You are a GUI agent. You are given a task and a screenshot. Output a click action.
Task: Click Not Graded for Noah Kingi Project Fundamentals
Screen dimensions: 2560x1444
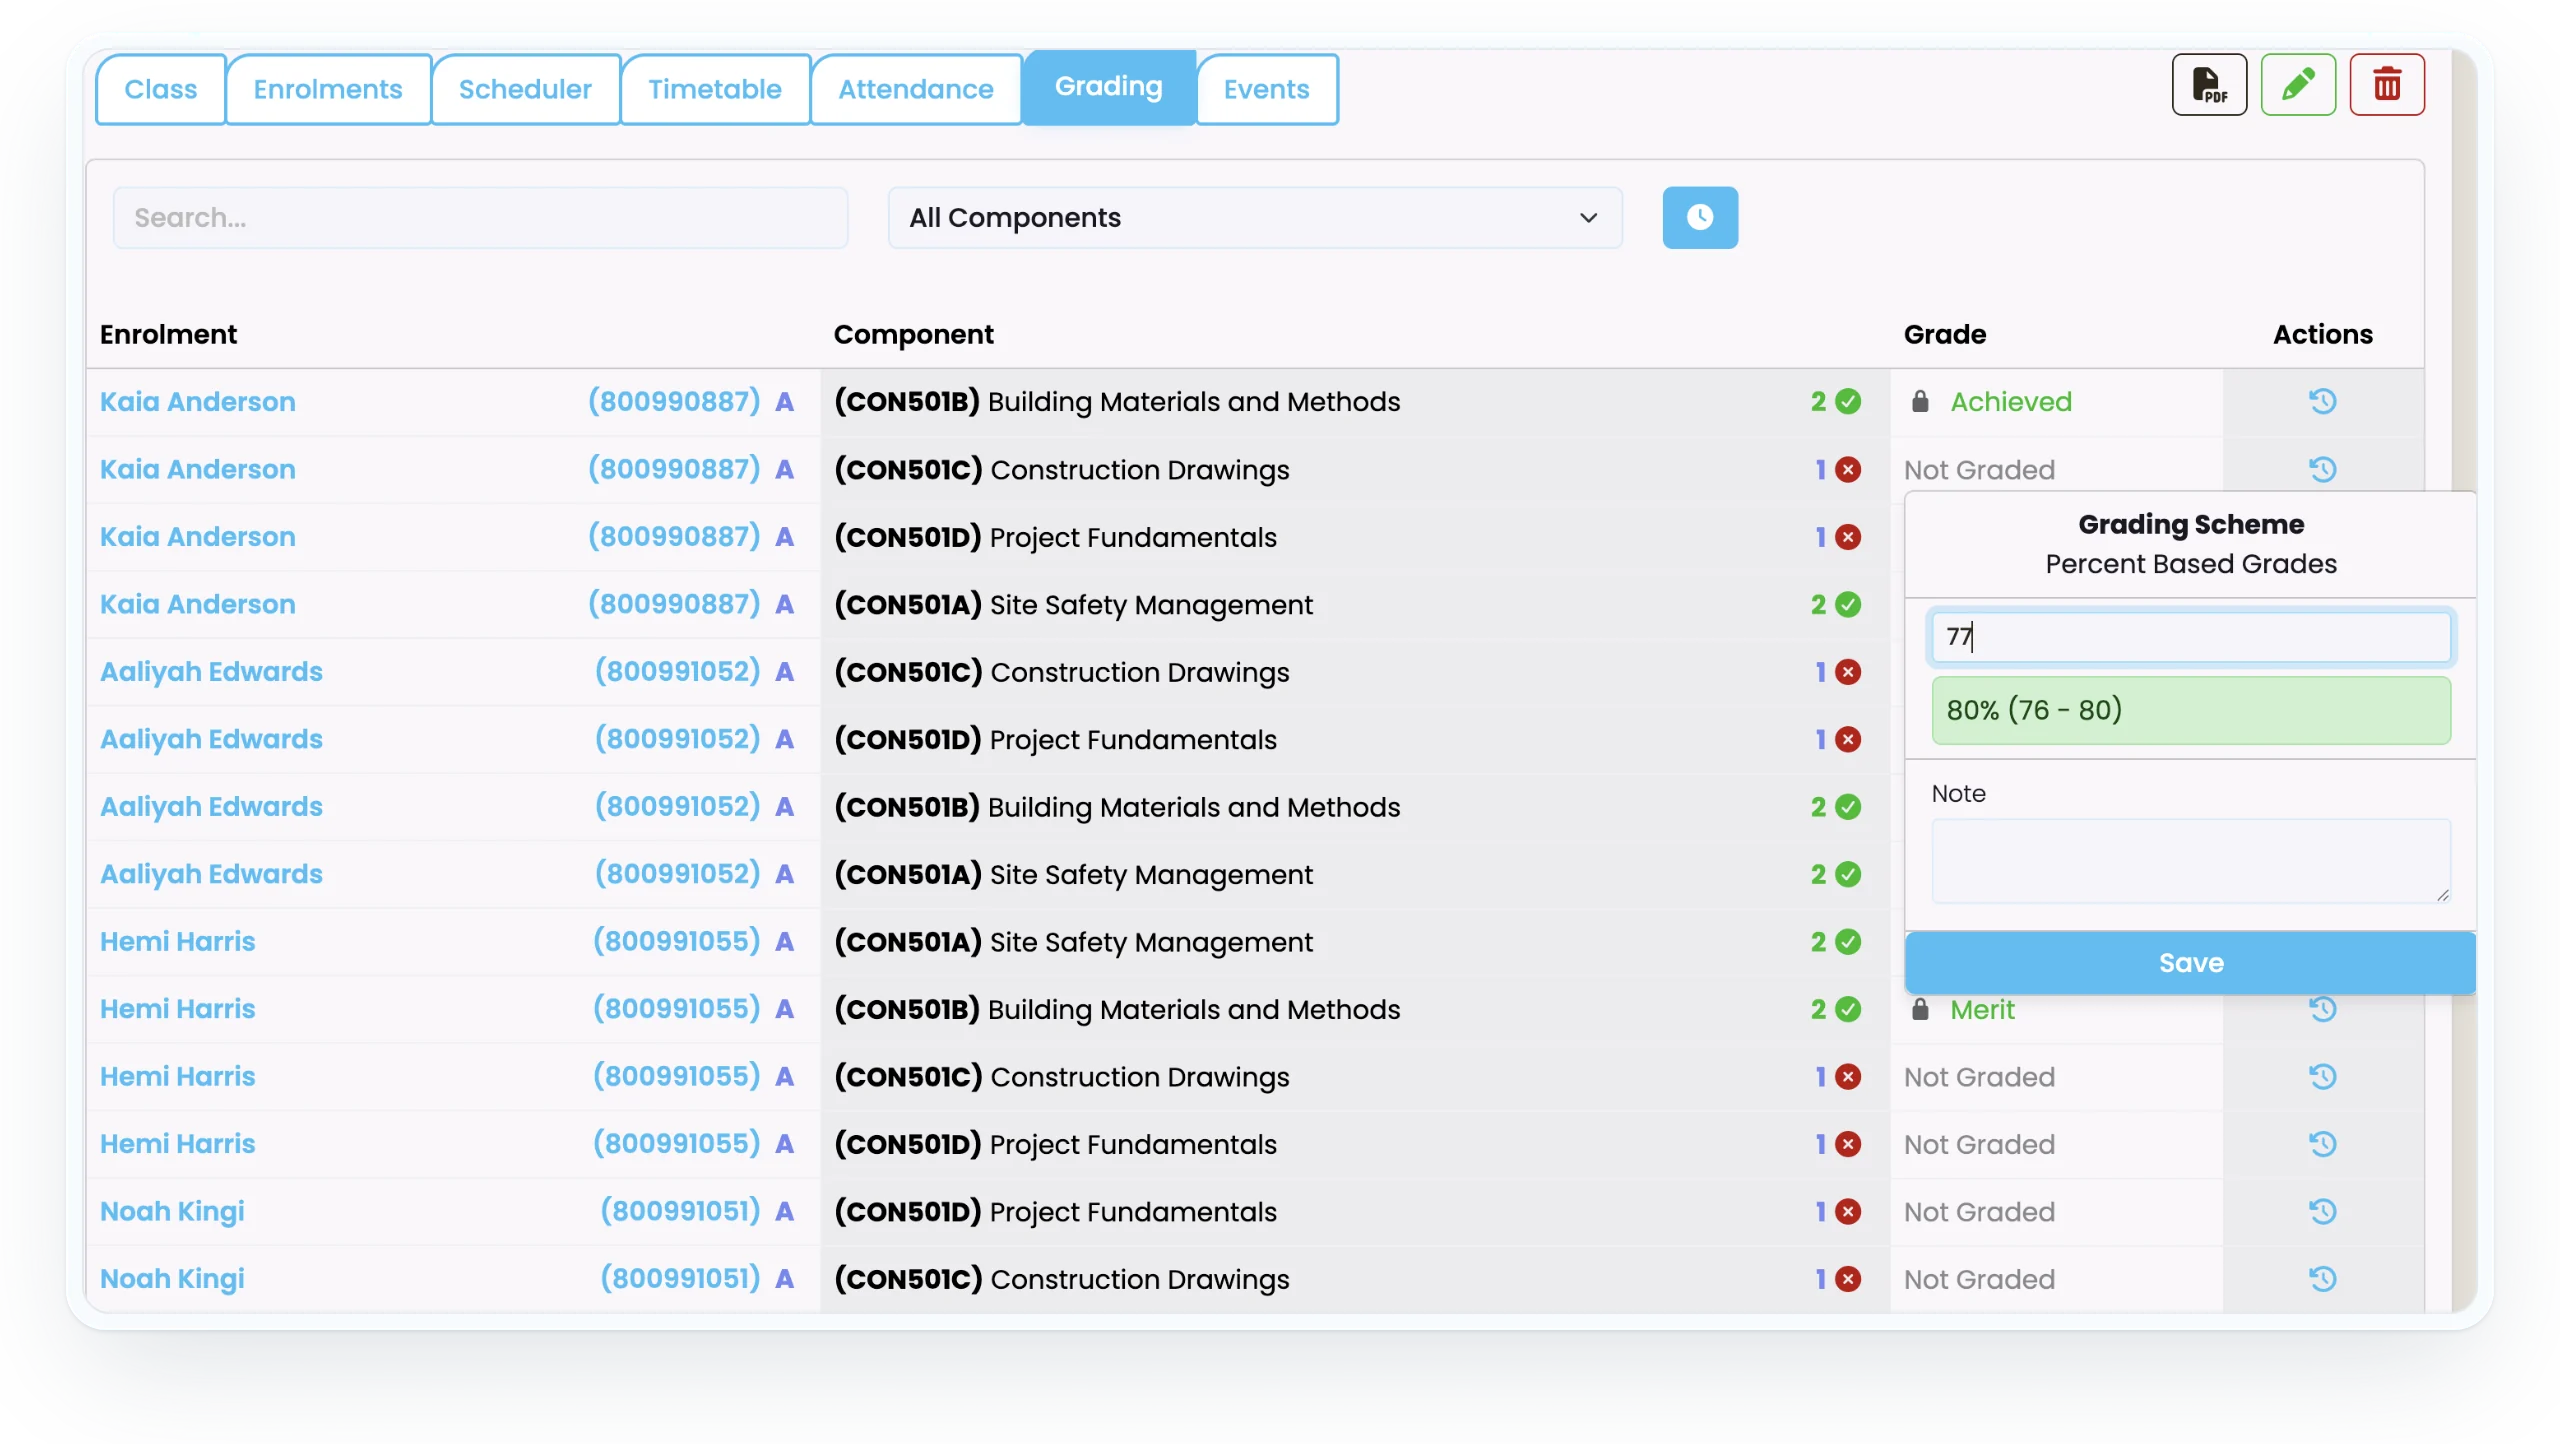click(x=1979, y=1212)
